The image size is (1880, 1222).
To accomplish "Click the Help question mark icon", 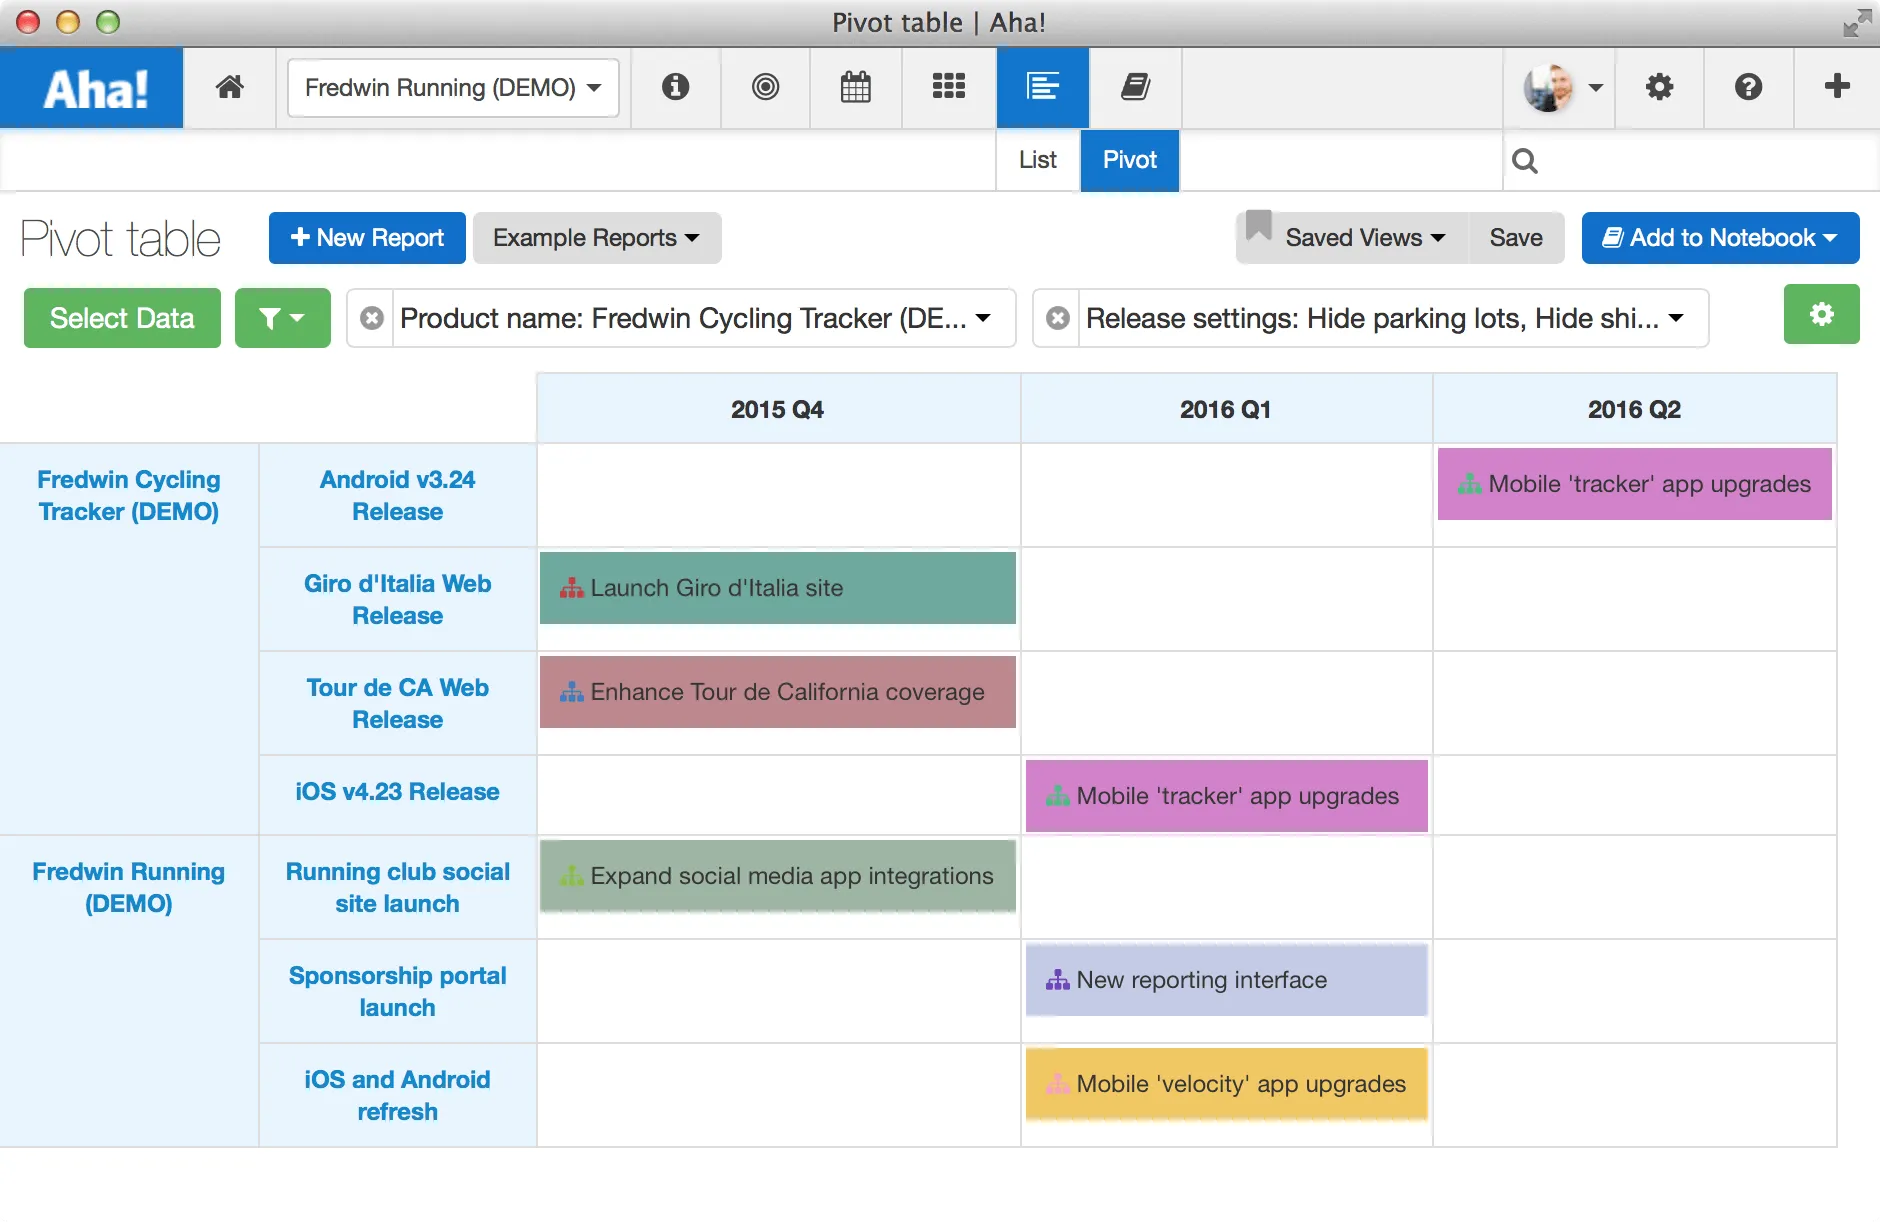I will coord(1748,87).
